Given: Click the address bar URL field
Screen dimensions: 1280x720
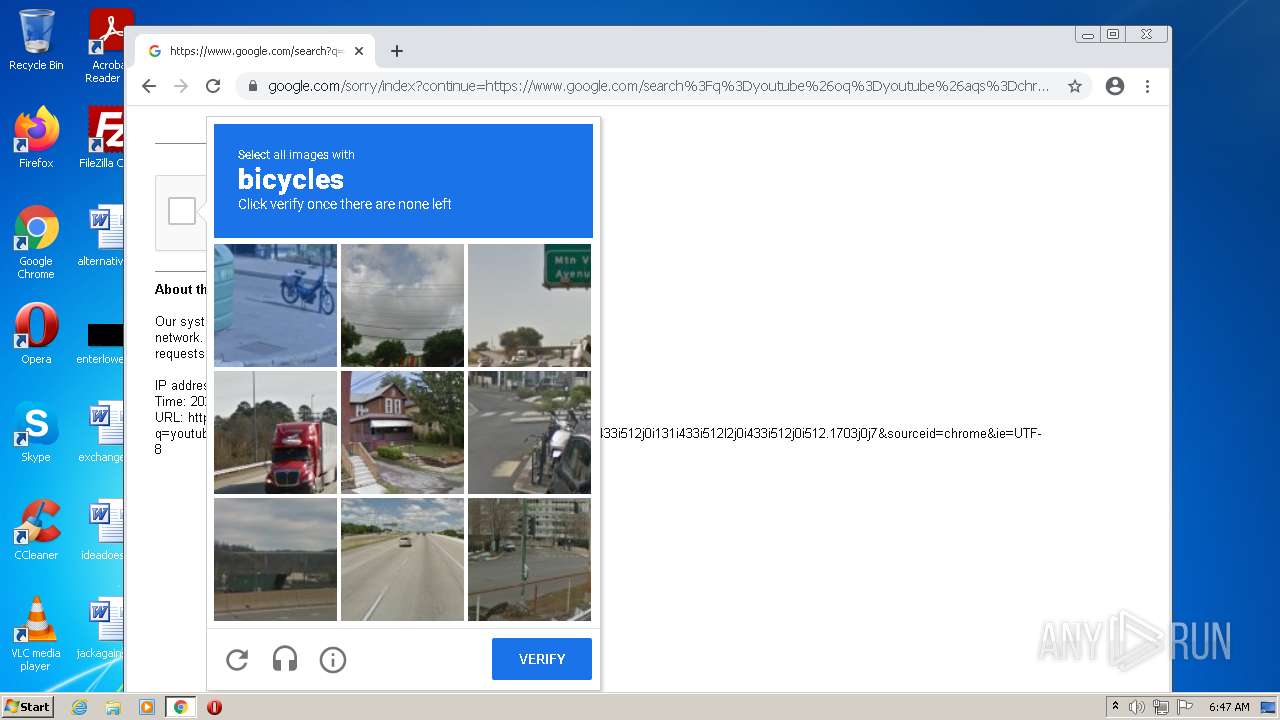Looking at the screenshot, I should 658,86.
